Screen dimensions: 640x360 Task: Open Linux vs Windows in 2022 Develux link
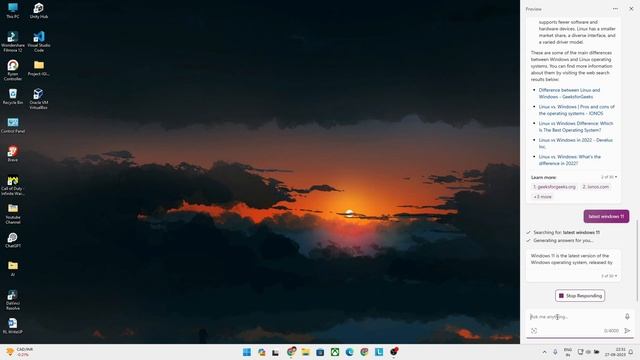click(576, 143)
